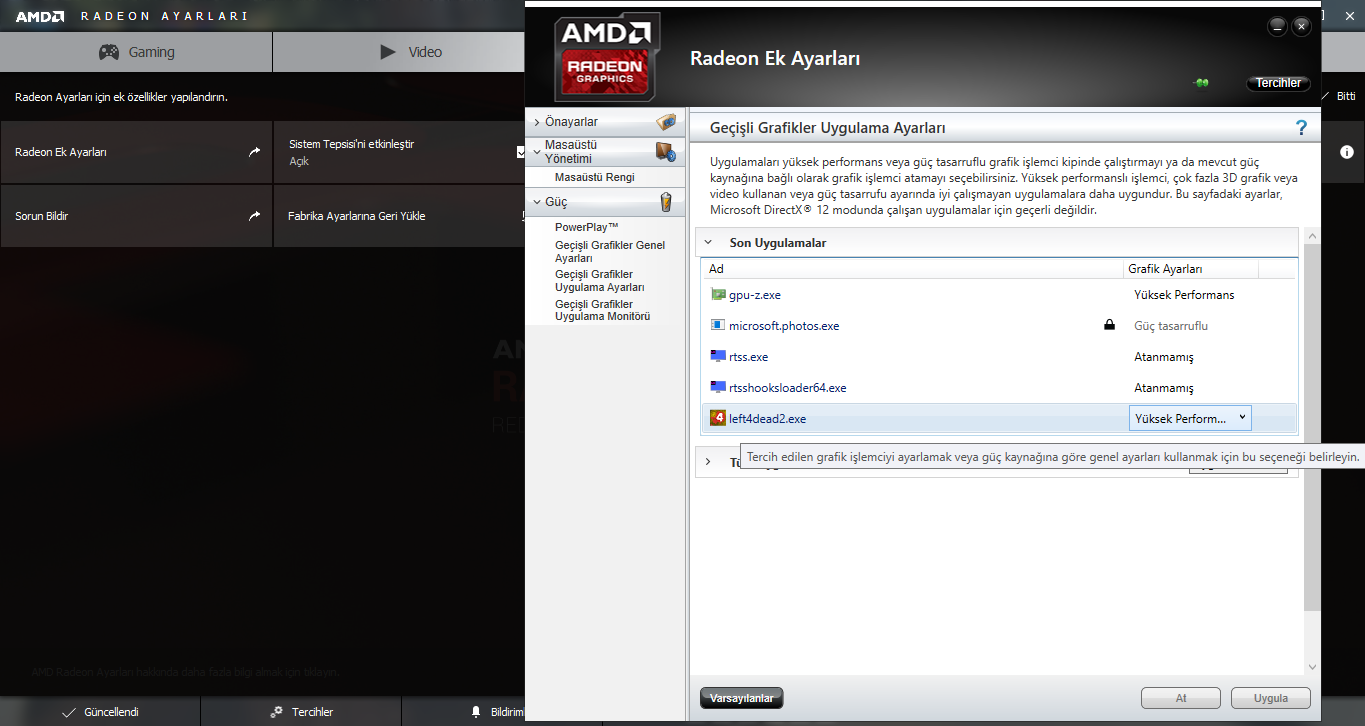
Task: Click Güncellendi in the bottom bar
Action: coord(100,712)
